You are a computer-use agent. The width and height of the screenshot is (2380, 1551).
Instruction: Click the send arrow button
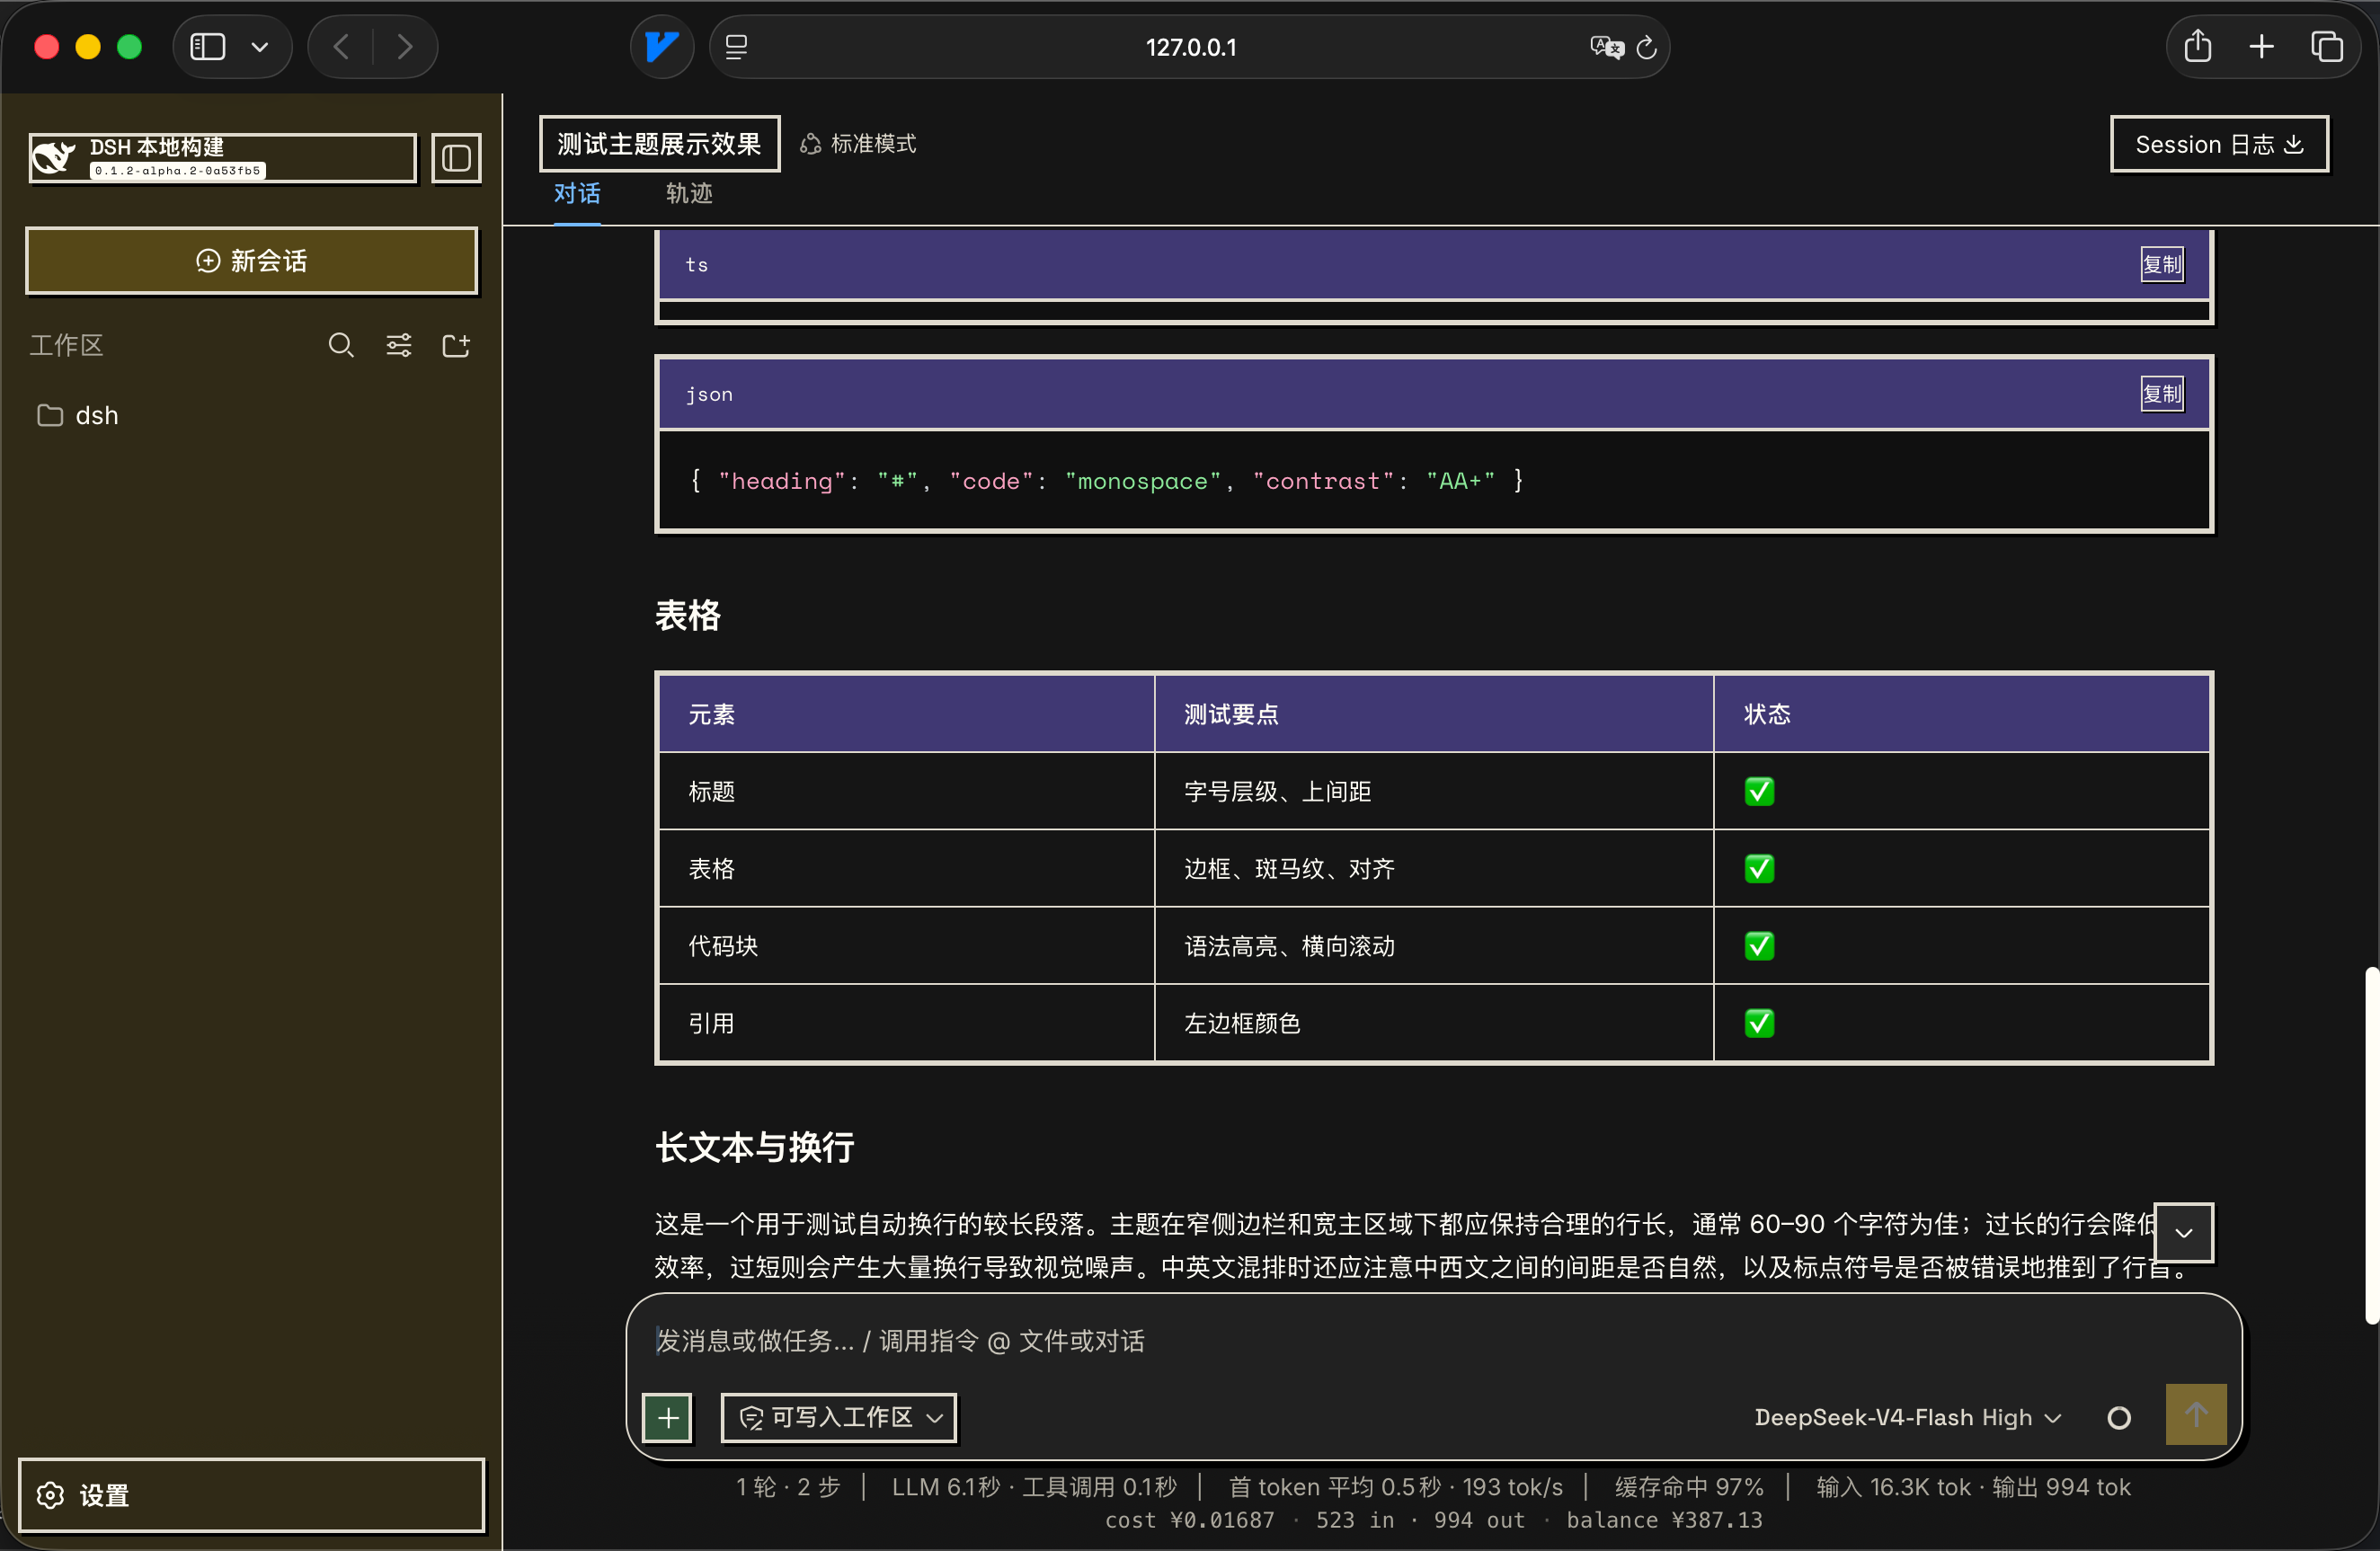pyautogui.click(x=2195, y=1415)
